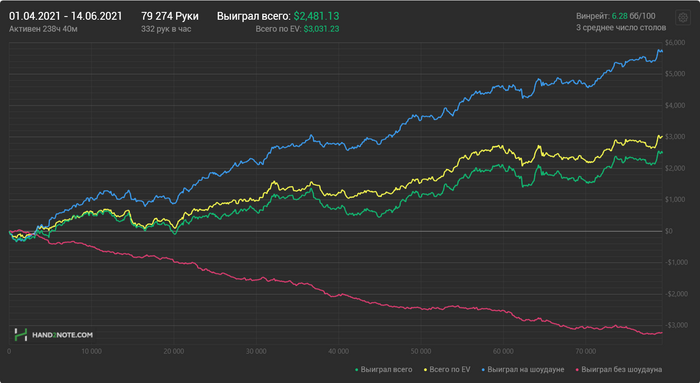Toggle the 'Всего по EV' legend series
The height and width of the screenshot is (383, 700).
pyautogui.click(x=447, y=370)
